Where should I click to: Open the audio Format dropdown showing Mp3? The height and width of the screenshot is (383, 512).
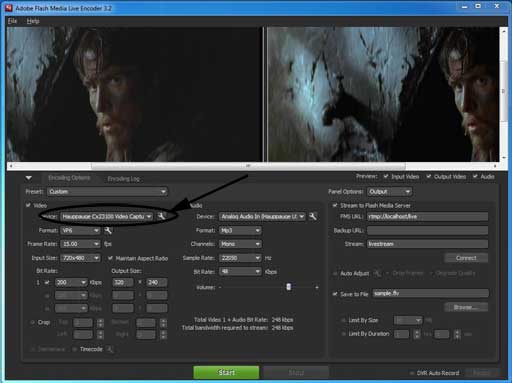240,230
